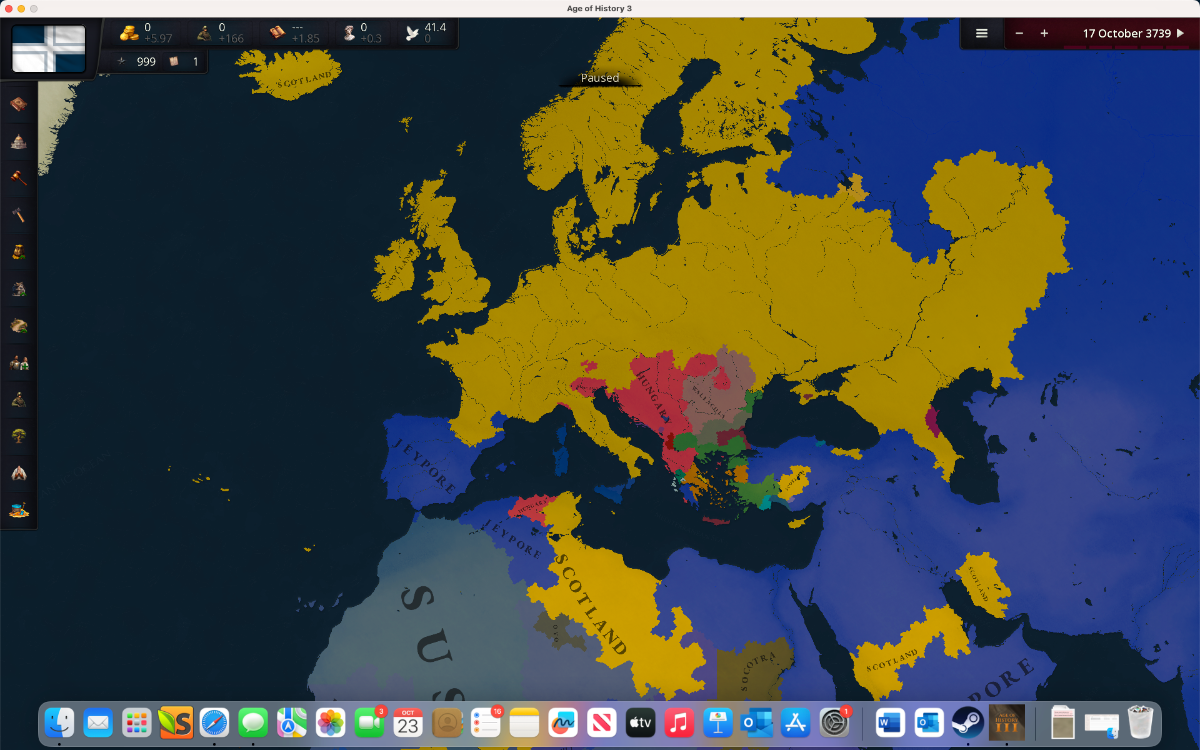Open the terrain mound sidebar icon
1200x750 pixels.
pyautogui.click(x=18, y=326)
